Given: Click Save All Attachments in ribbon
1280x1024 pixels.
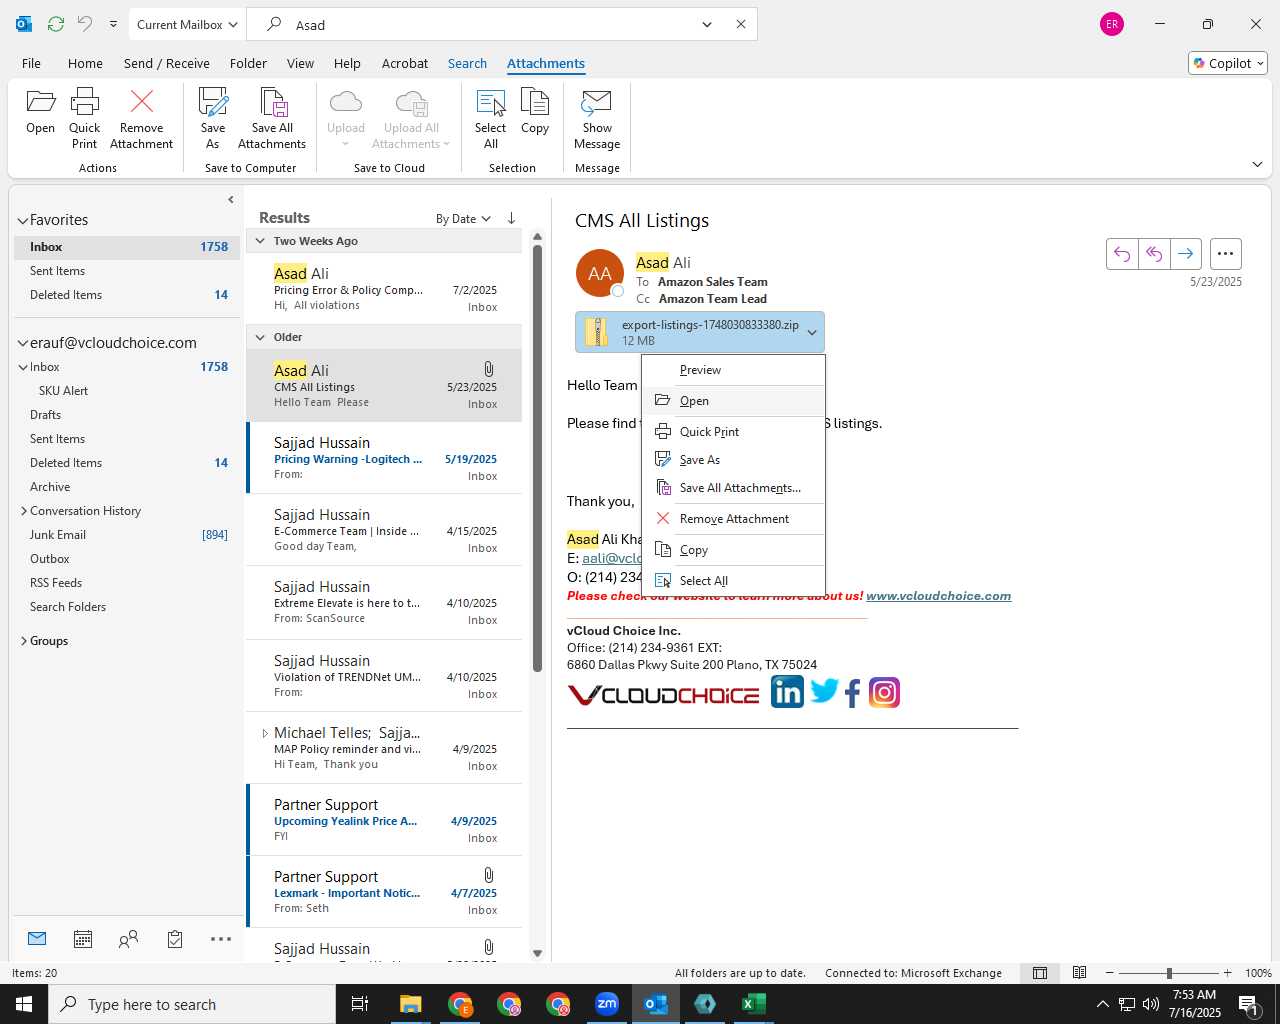Looking at the screenshot, I should coord(272,118).
